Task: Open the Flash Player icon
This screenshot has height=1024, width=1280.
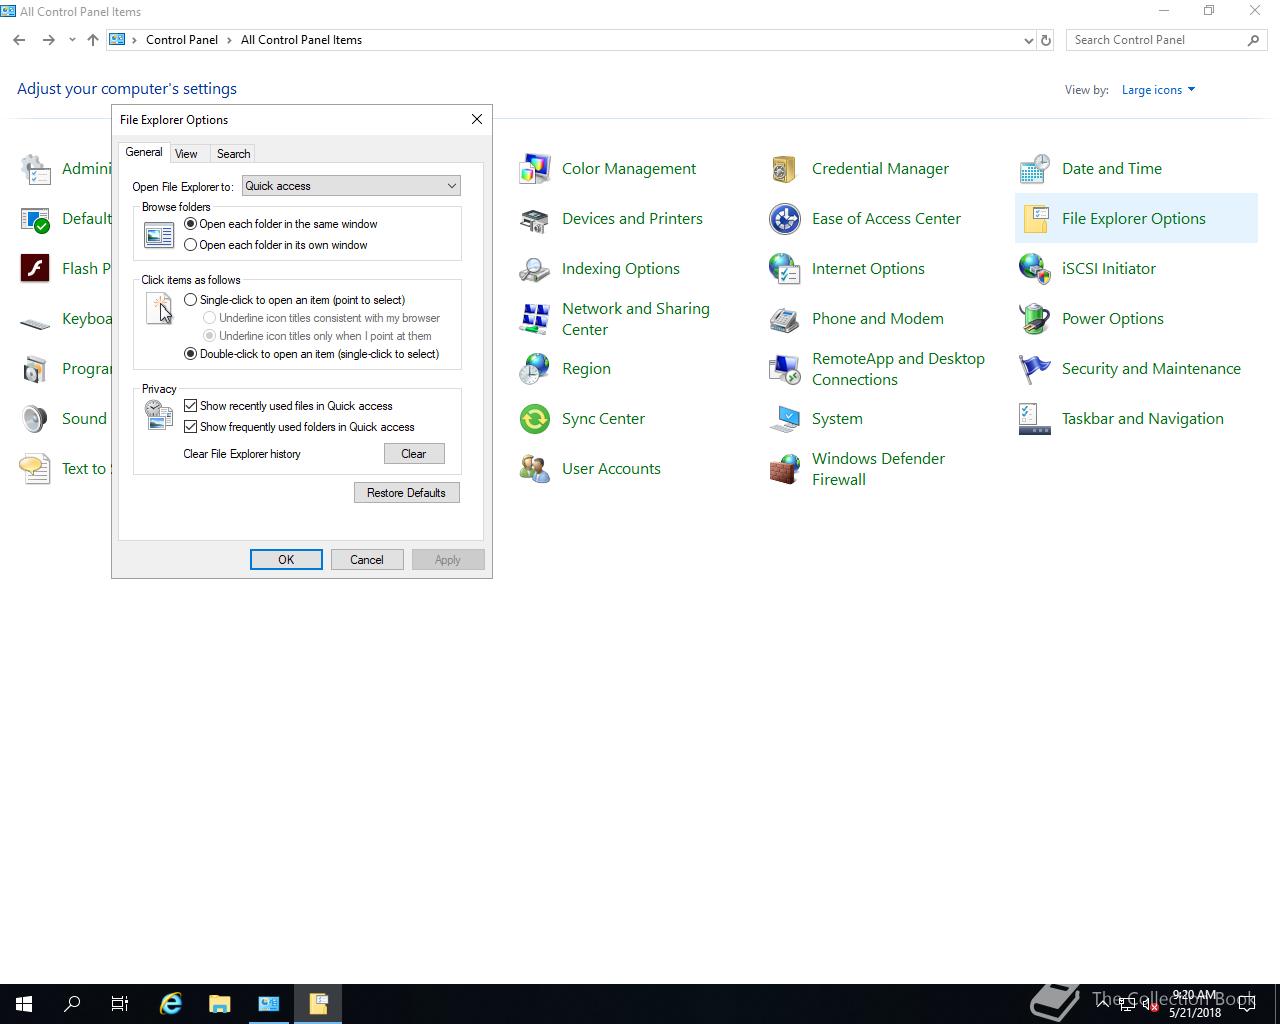Action: pos(35,269)
